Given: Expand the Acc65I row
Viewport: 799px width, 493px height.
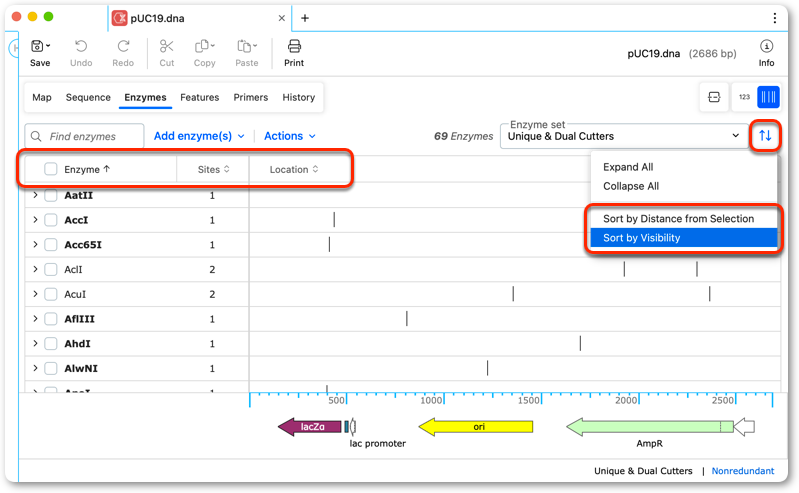Looking at the screenshot, I should 35,245.
